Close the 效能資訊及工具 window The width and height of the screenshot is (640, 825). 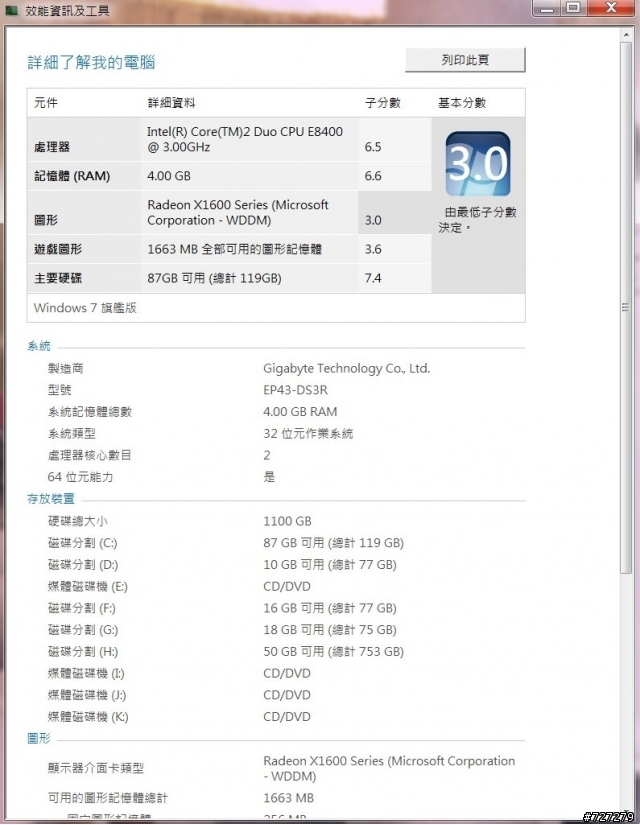pyautogui.click(x=611, y=8)
